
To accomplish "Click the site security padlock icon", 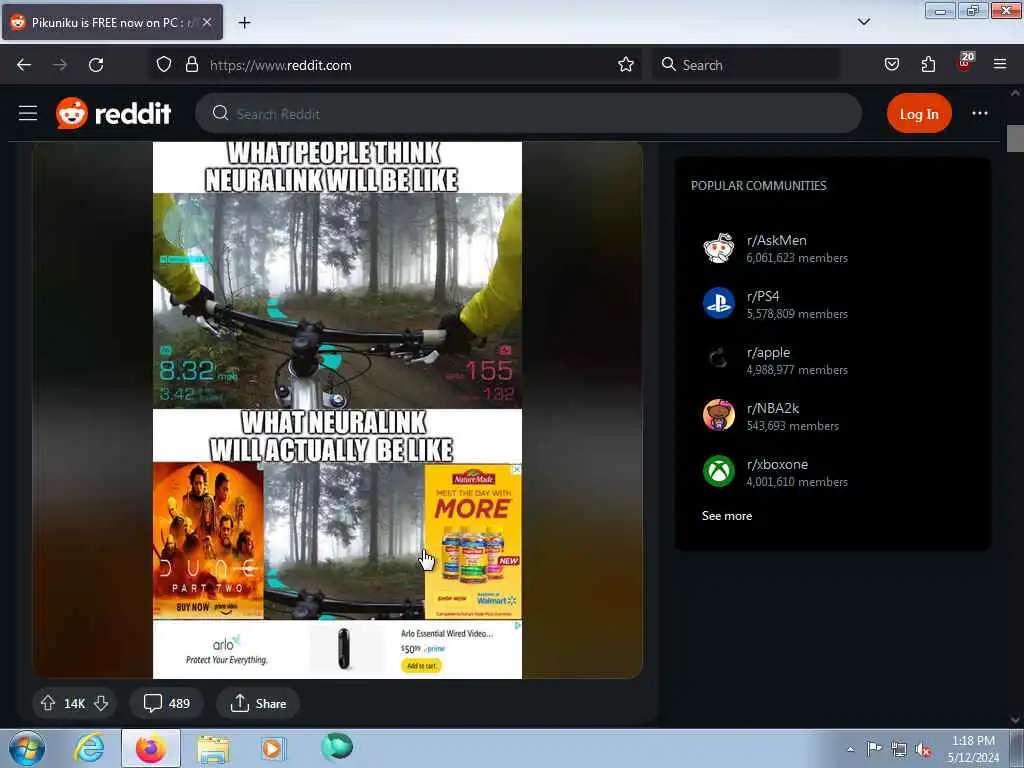I will 191,65.
